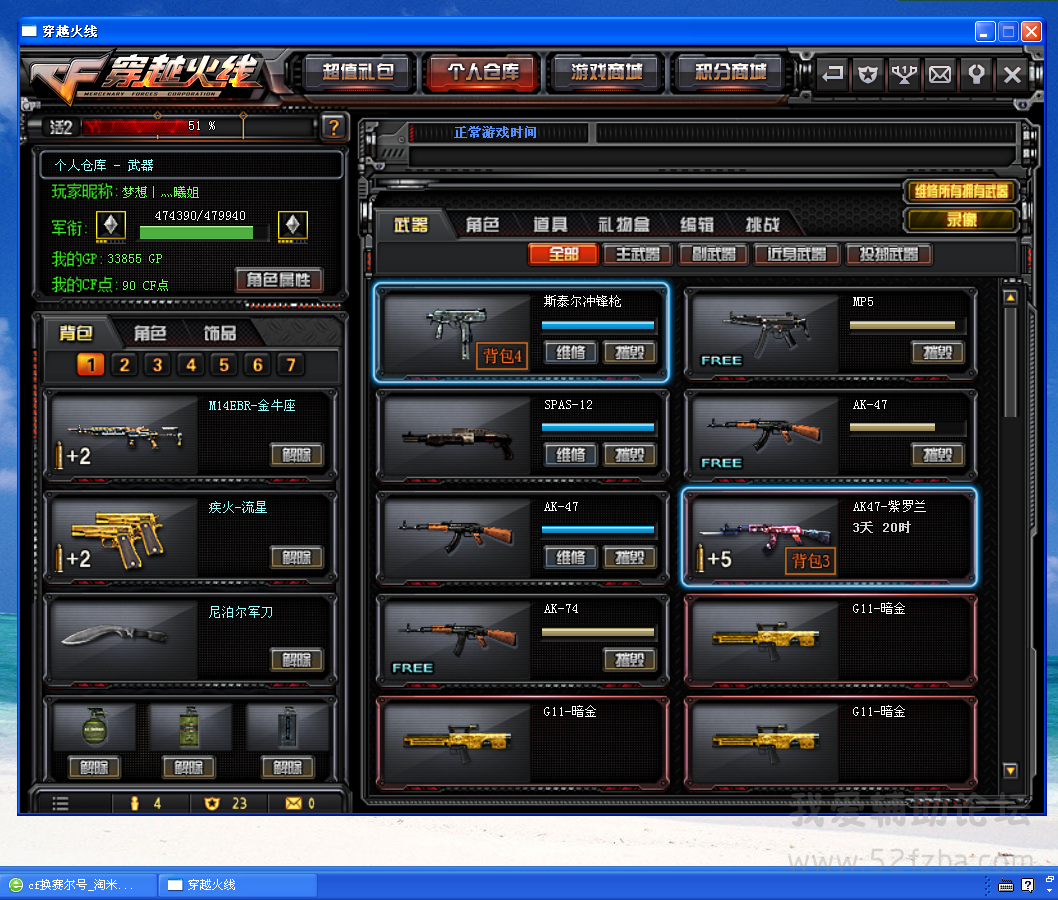Click 摧毁 for MP5
Viewport: 1058px width, 900px height.
coord(938,352)
